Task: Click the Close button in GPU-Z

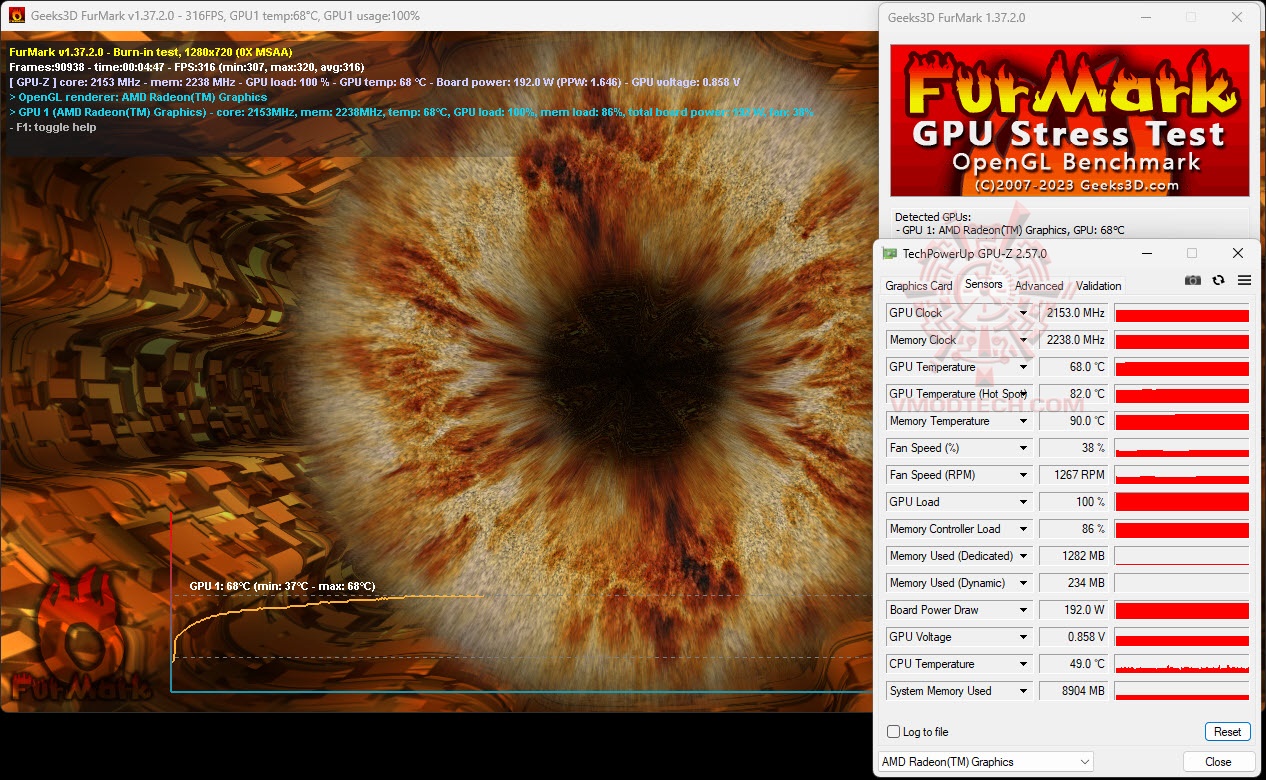Action: tap(1218, 762)
